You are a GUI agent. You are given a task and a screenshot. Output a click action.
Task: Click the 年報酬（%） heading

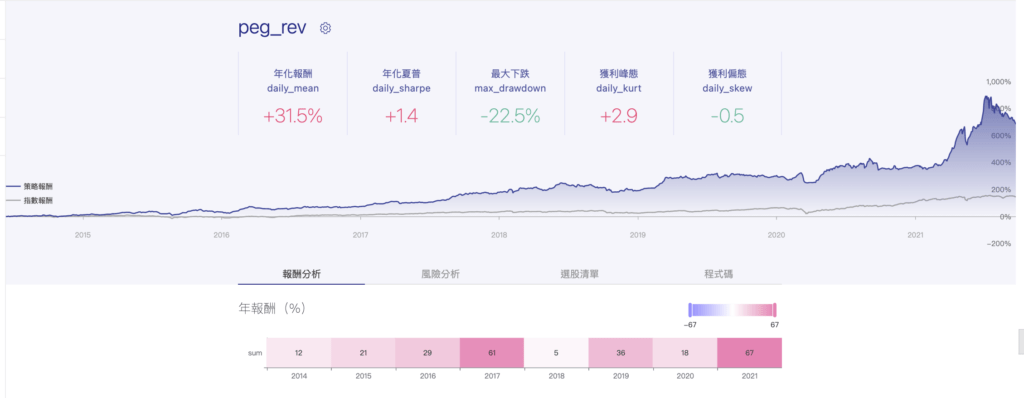click(x=272, y=308)
